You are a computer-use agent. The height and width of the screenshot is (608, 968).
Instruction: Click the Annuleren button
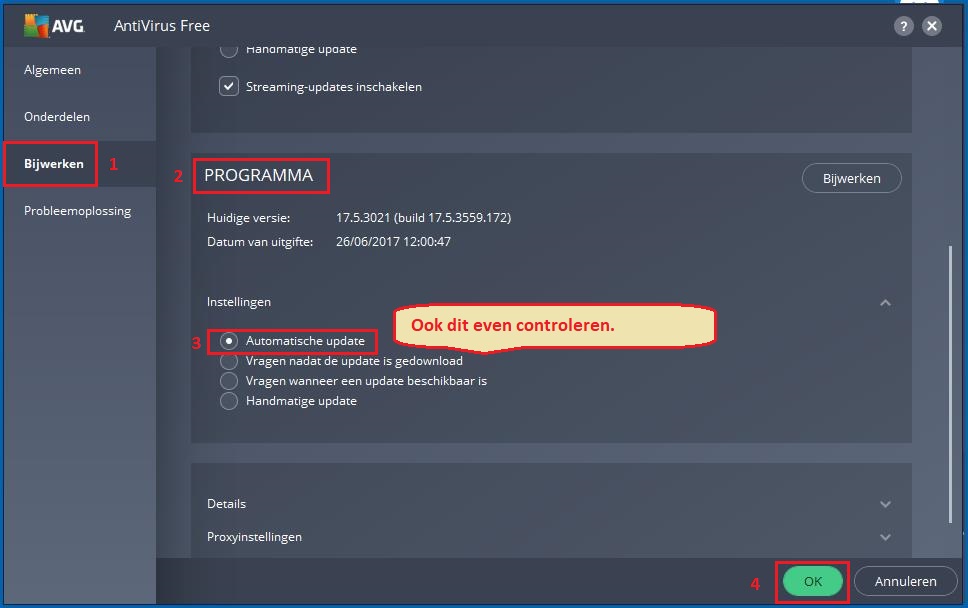click(x=905, y=581)
